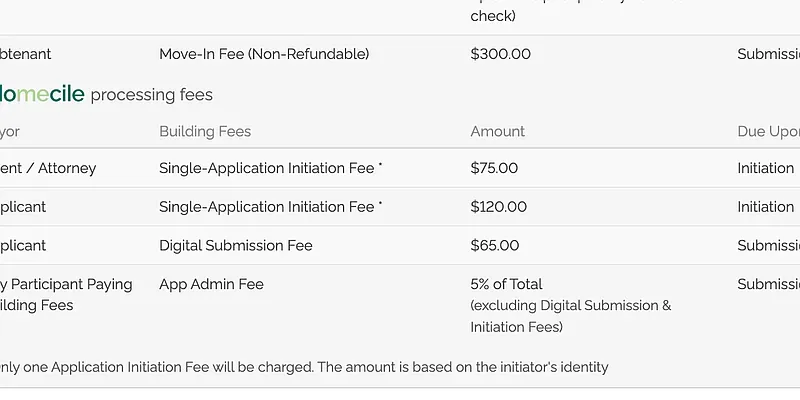
Task: Click the $120.00 amount
Action: [x=498, y=207]
